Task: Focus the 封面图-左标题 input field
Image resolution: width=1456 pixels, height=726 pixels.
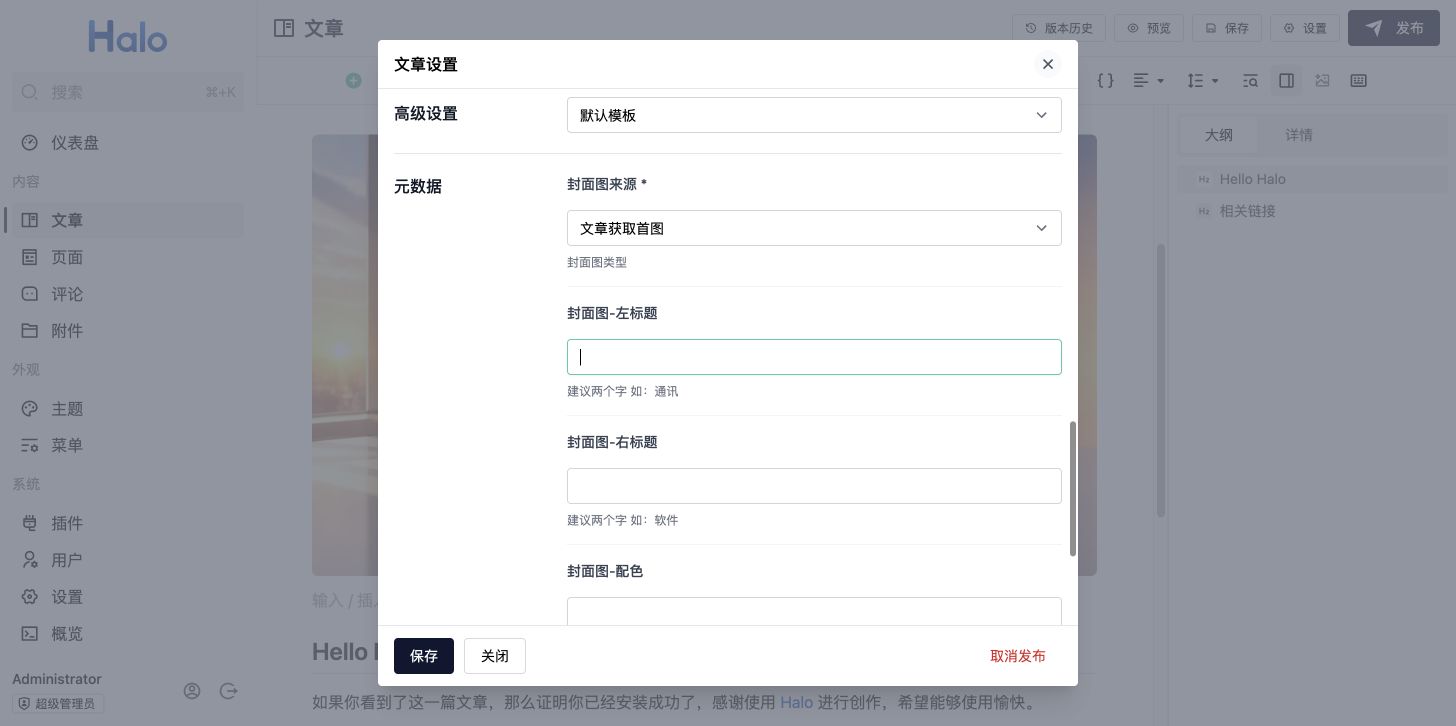Action: [x=814, y=357]
